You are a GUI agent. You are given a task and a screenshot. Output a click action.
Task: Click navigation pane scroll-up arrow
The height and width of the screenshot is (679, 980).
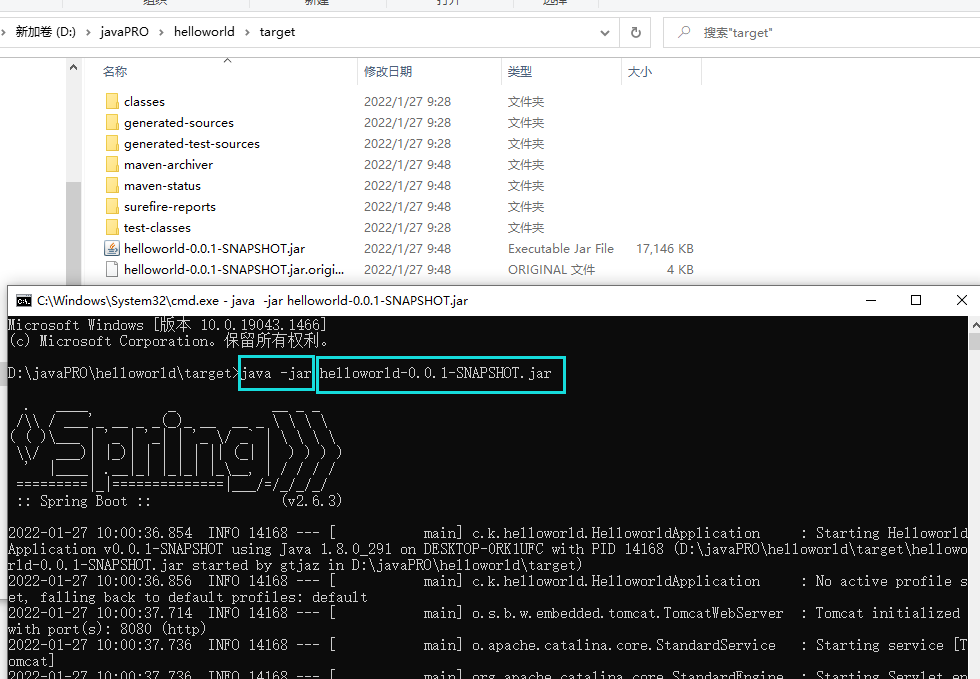[74, 67]
